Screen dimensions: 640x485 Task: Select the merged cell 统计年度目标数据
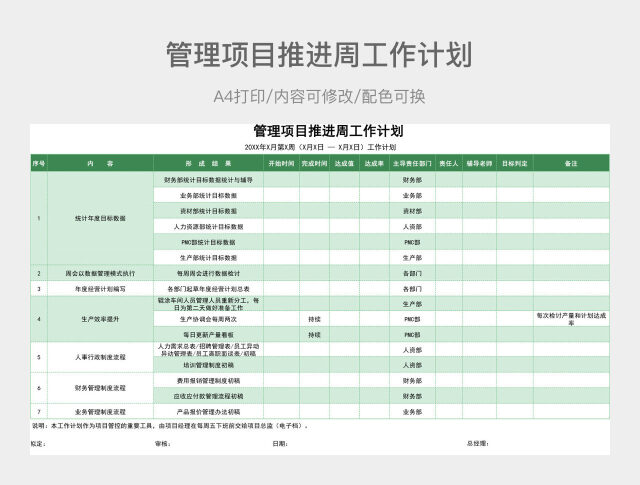100,218
